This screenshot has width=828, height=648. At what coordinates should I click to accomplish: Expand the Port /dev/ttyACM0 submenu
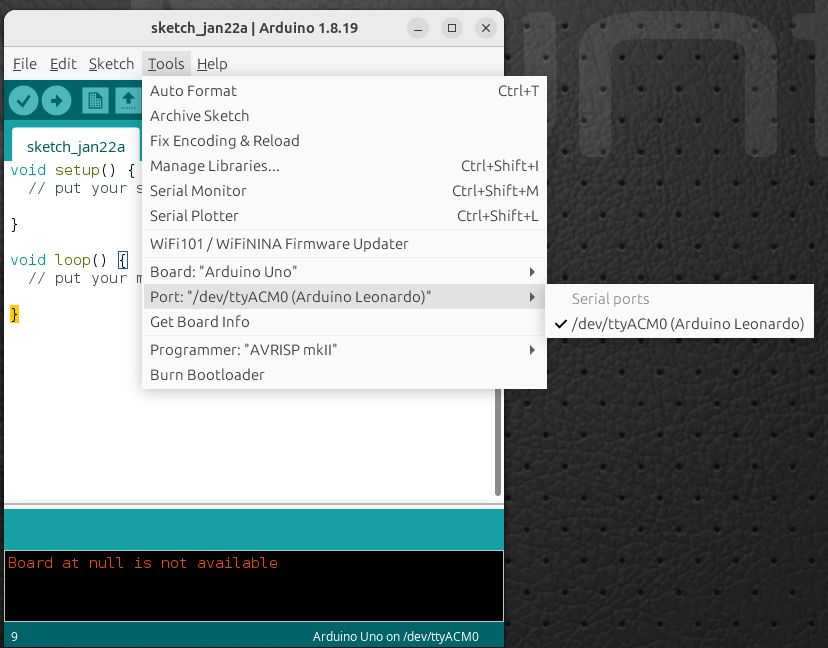coord(344,297)
